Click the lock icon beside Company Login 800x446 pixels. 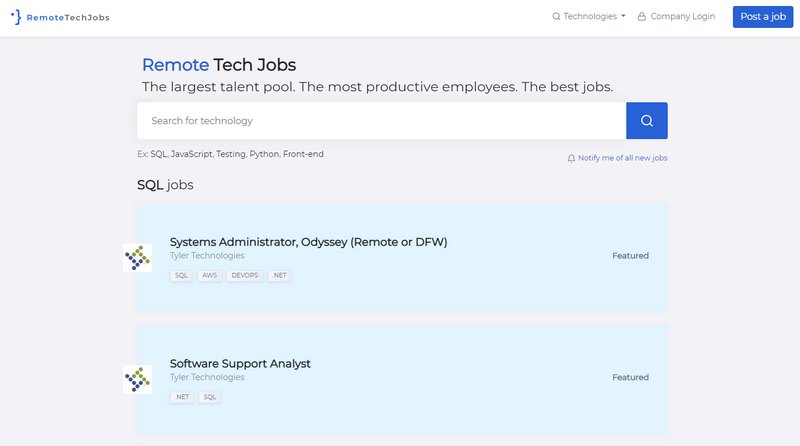click(x=642, y=16)
